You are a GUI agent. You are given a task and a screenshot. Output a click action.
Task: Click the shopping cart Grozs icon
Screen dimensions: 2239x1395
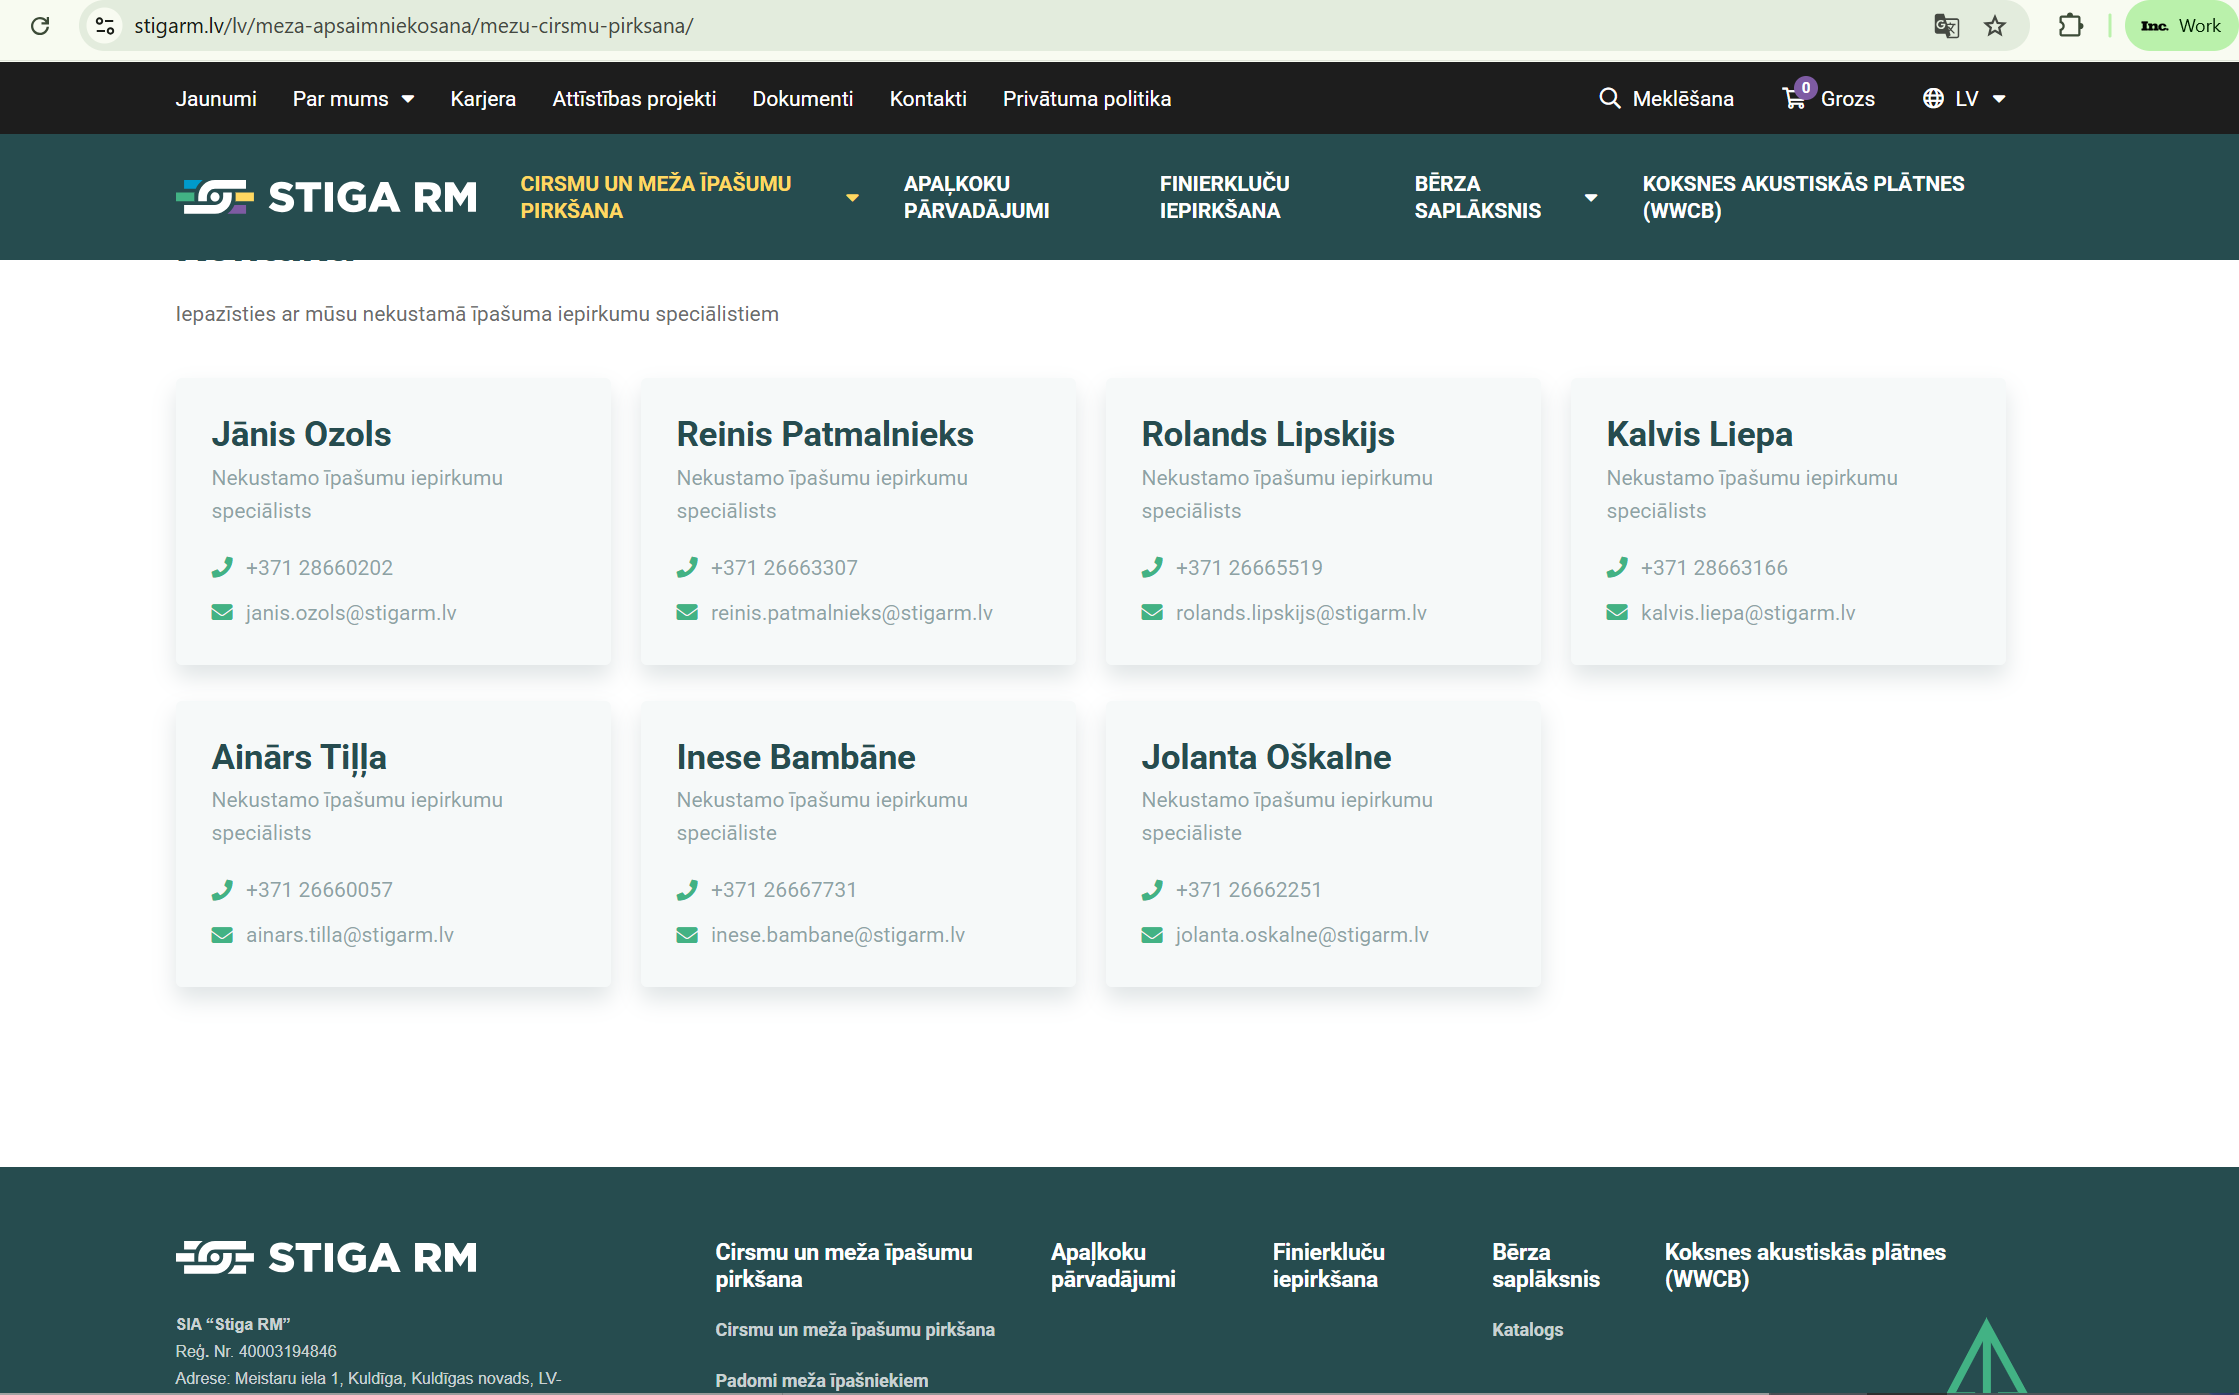pos(1795,98)
